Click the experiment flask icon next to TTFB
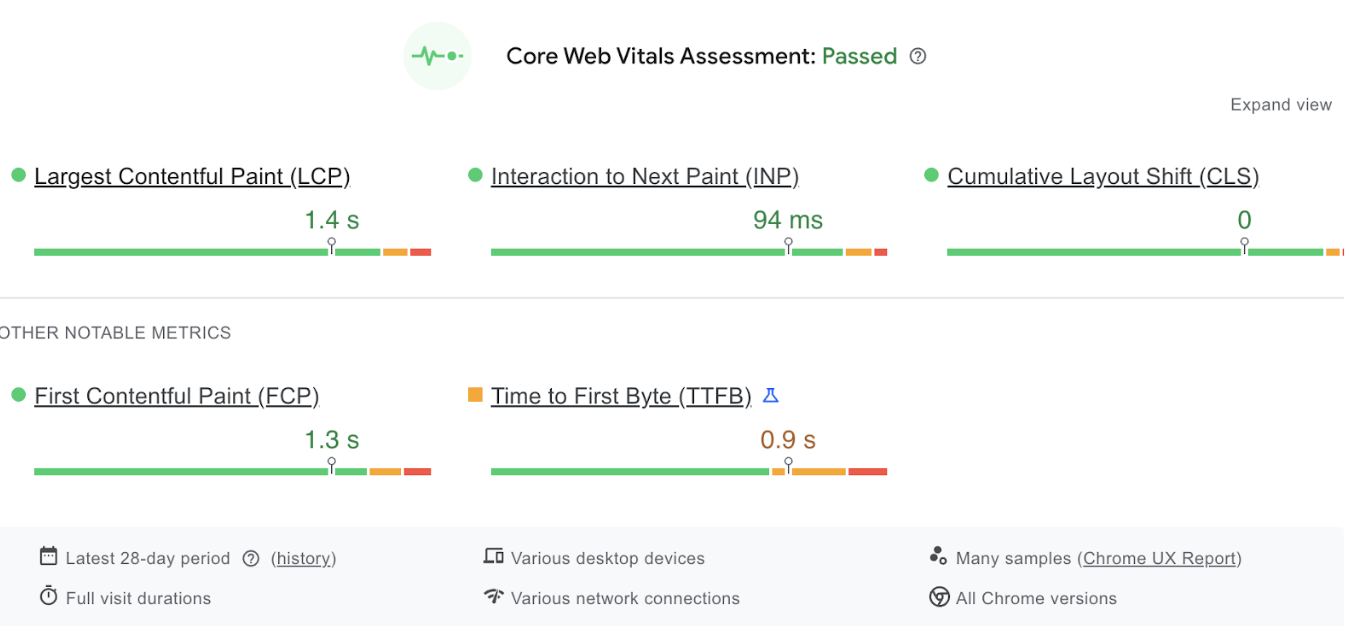 tap(770, 395)
